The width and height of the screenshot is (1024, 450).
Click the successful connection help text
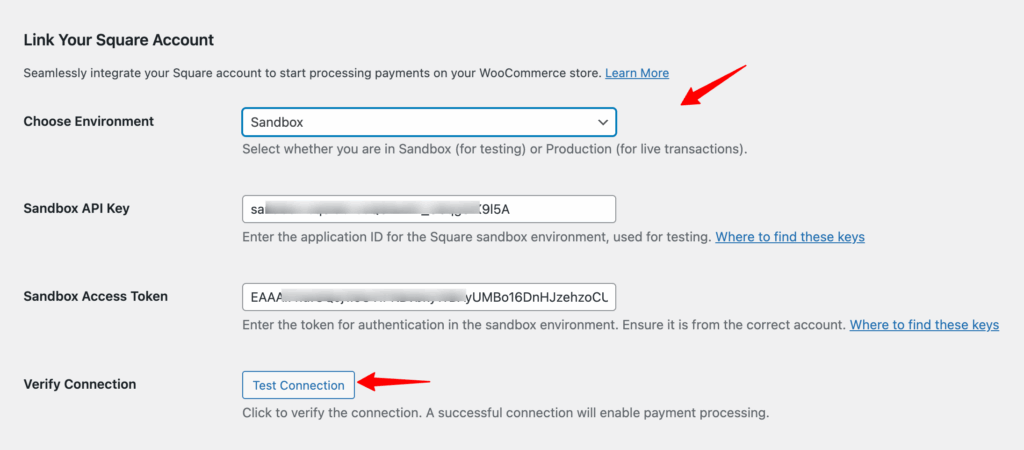point(505,412)
